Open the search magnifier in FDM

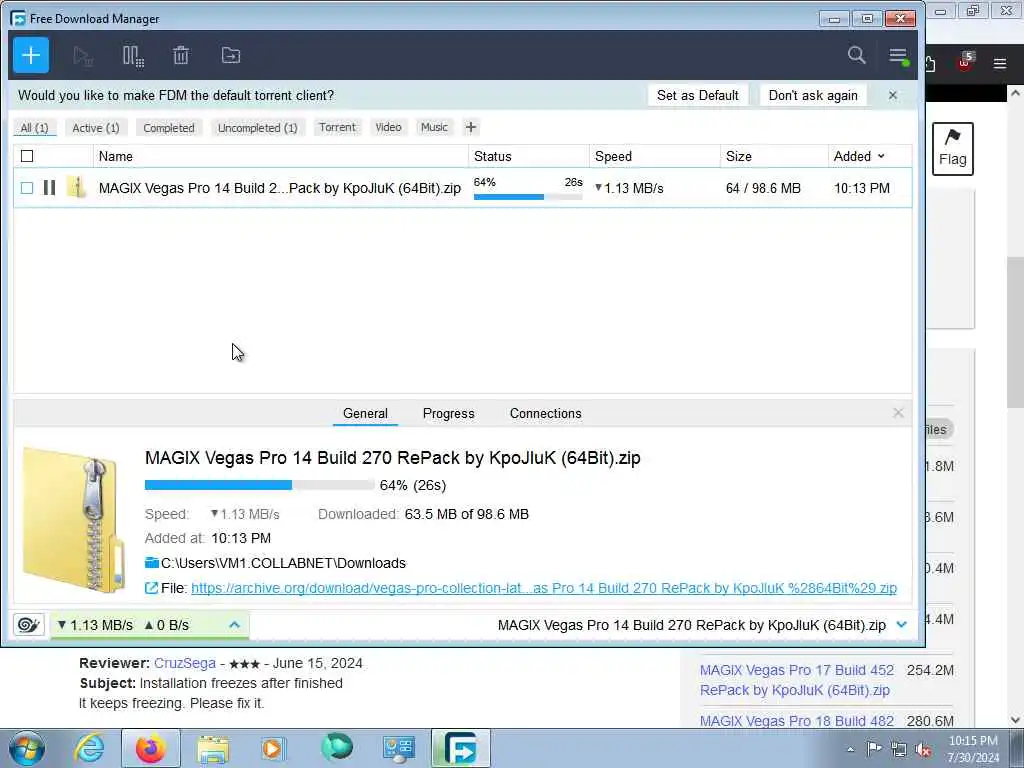click(856, 55)
